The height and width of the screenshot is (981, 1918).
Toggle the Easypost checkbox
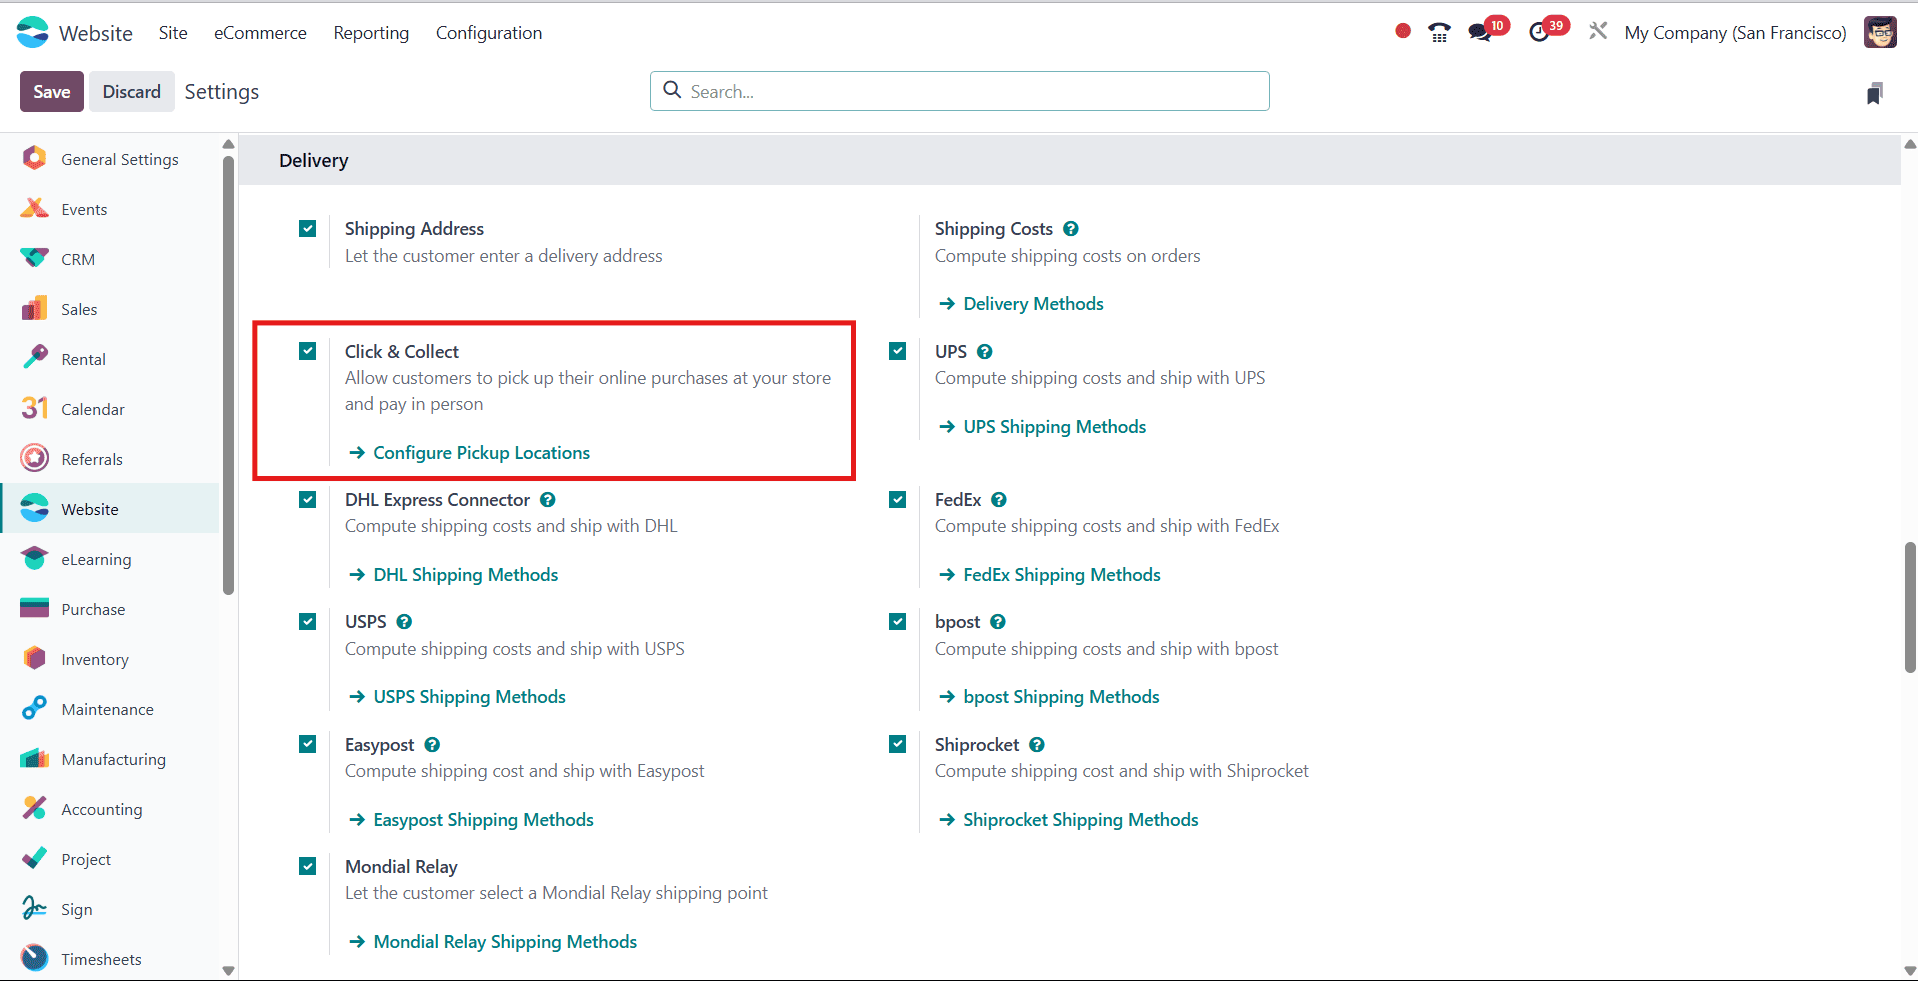pos(308,744)
